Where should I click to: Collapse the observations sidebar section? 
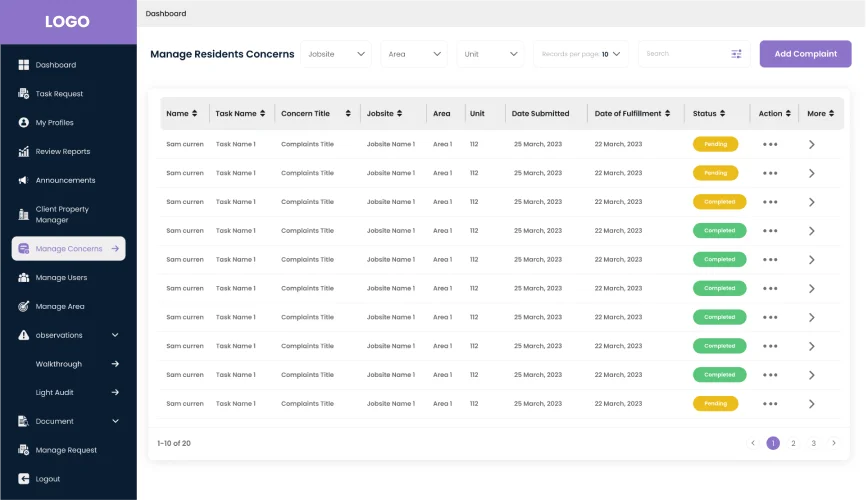tap(115, 335)
